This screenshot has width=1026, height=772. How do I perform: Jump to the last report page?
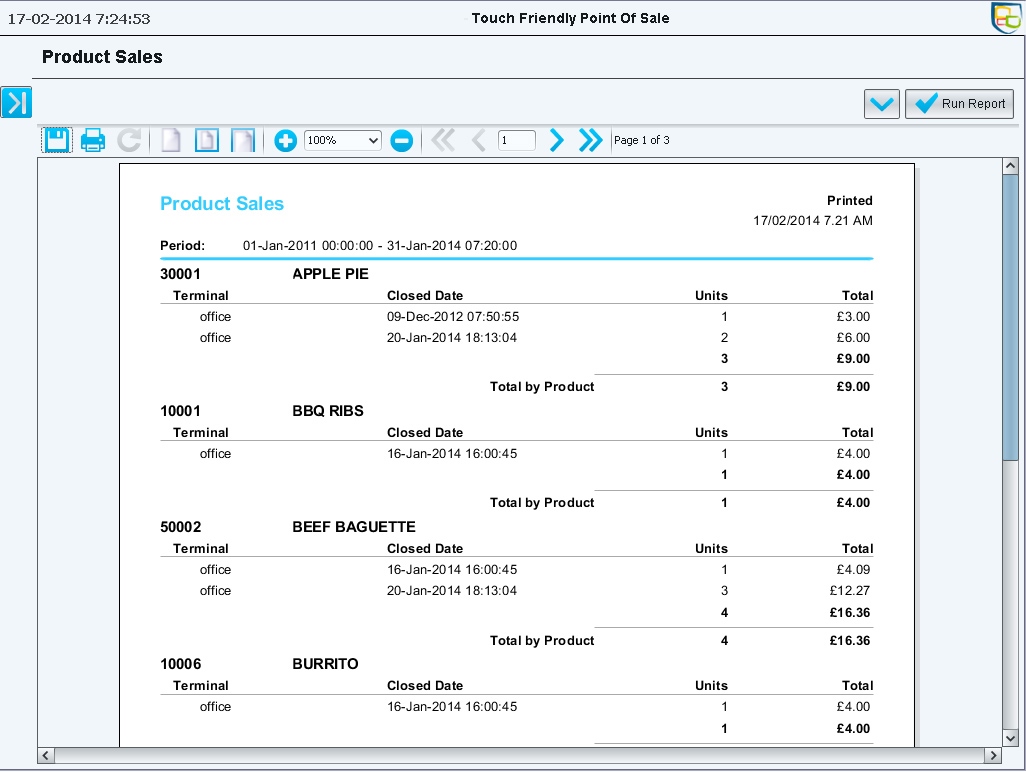pyautogui.click(x=591, y=141)
